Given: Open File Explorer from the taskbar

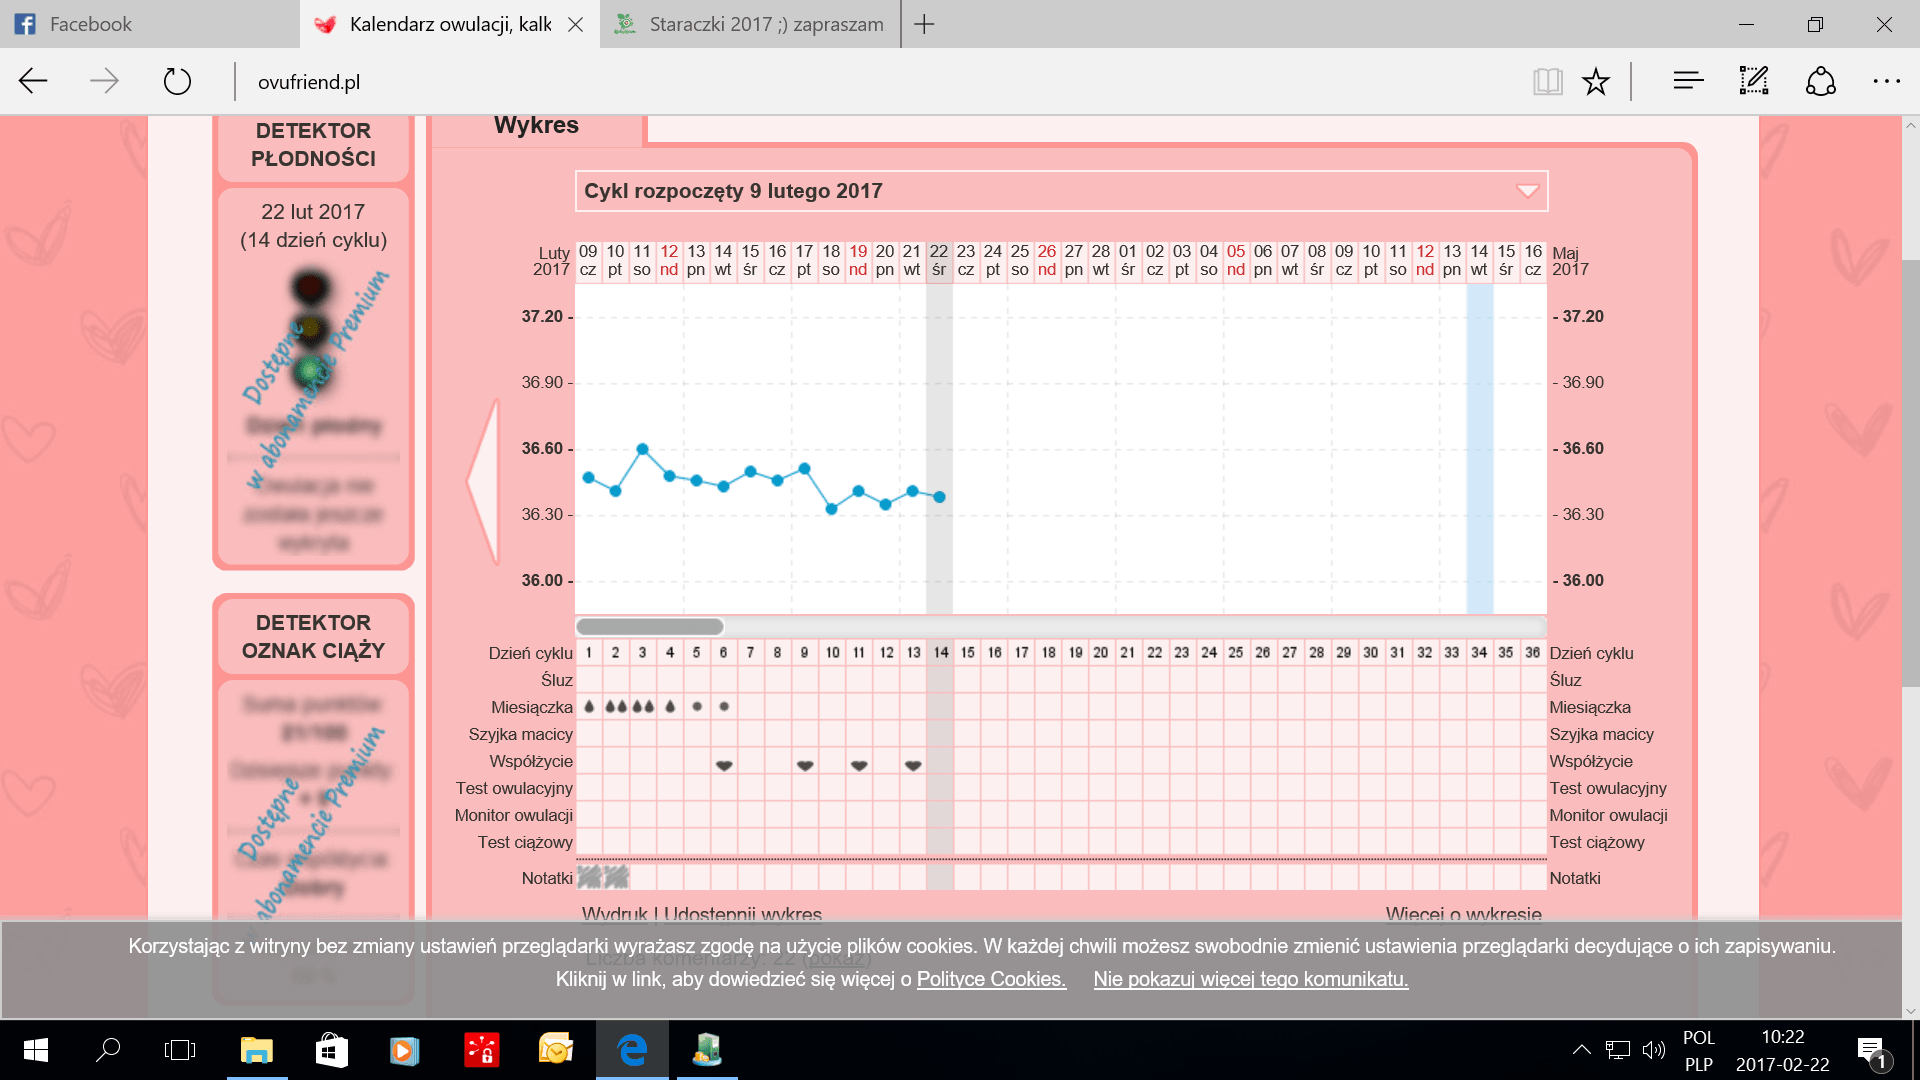Looking at the screenshot, I should [x=257, y=1050].
